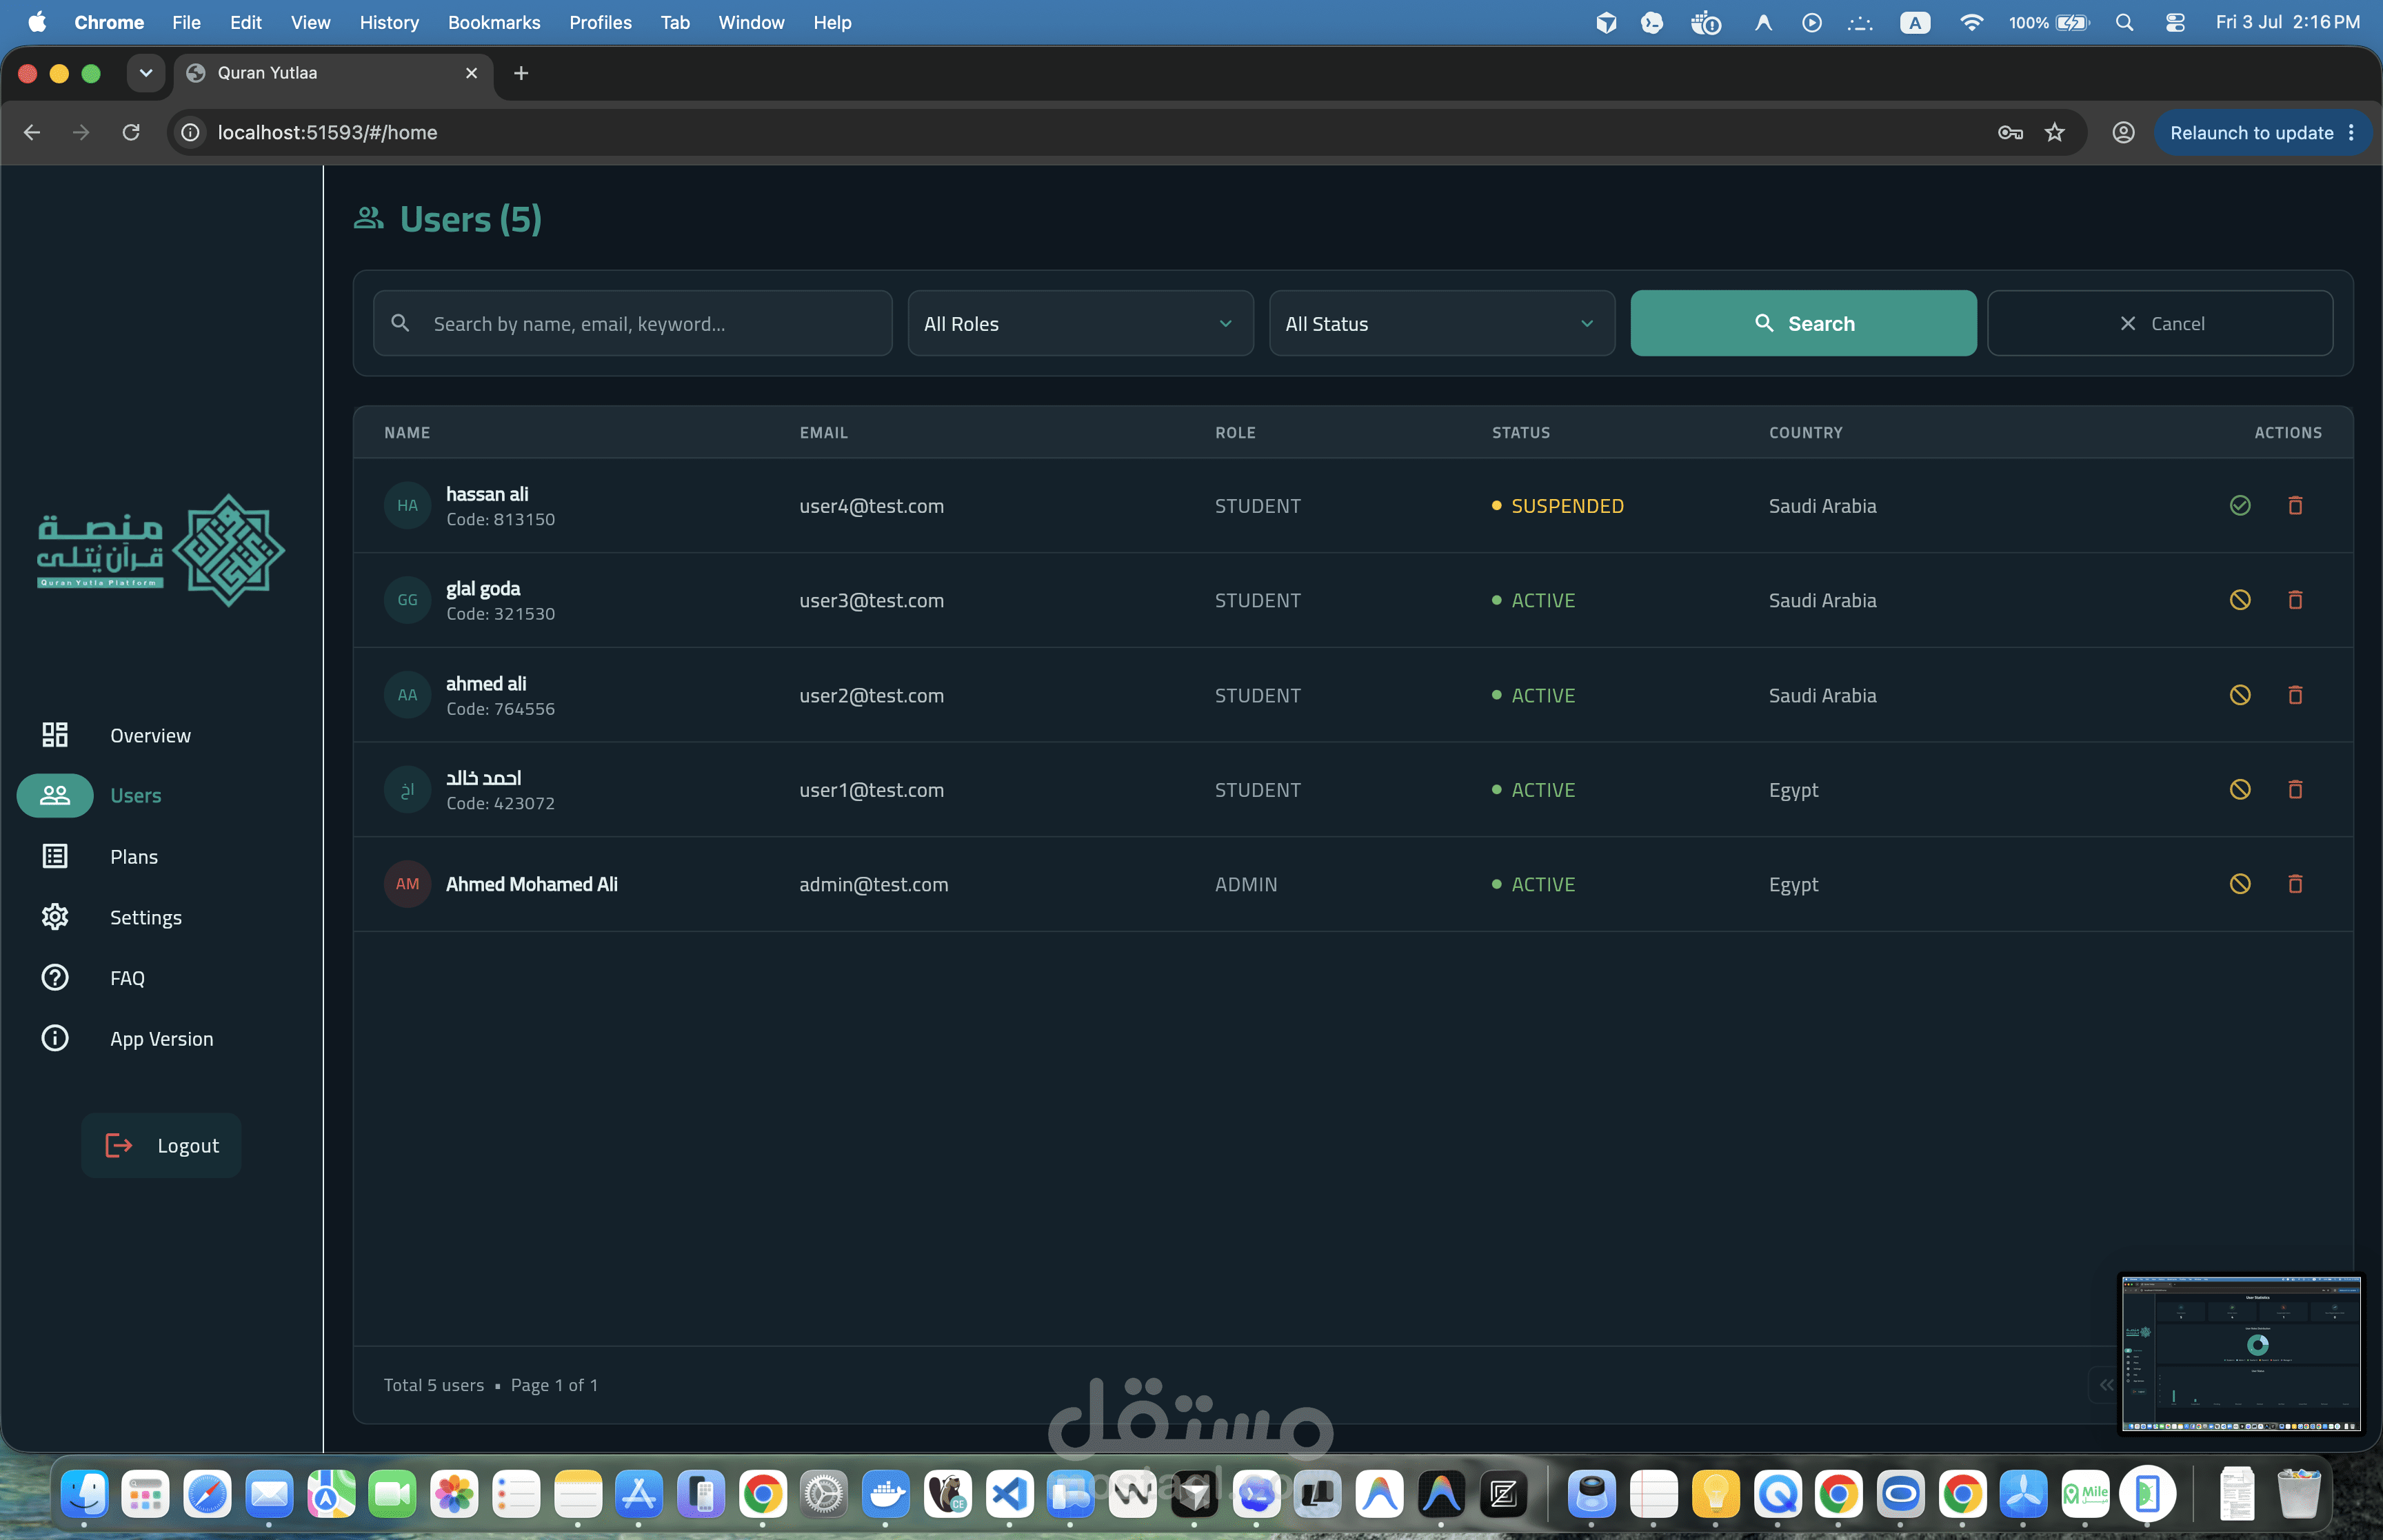Click the Cancel filter button
This screenshot has height=1540, width=2383.
pyautogui.click(x=2160, y=323)
